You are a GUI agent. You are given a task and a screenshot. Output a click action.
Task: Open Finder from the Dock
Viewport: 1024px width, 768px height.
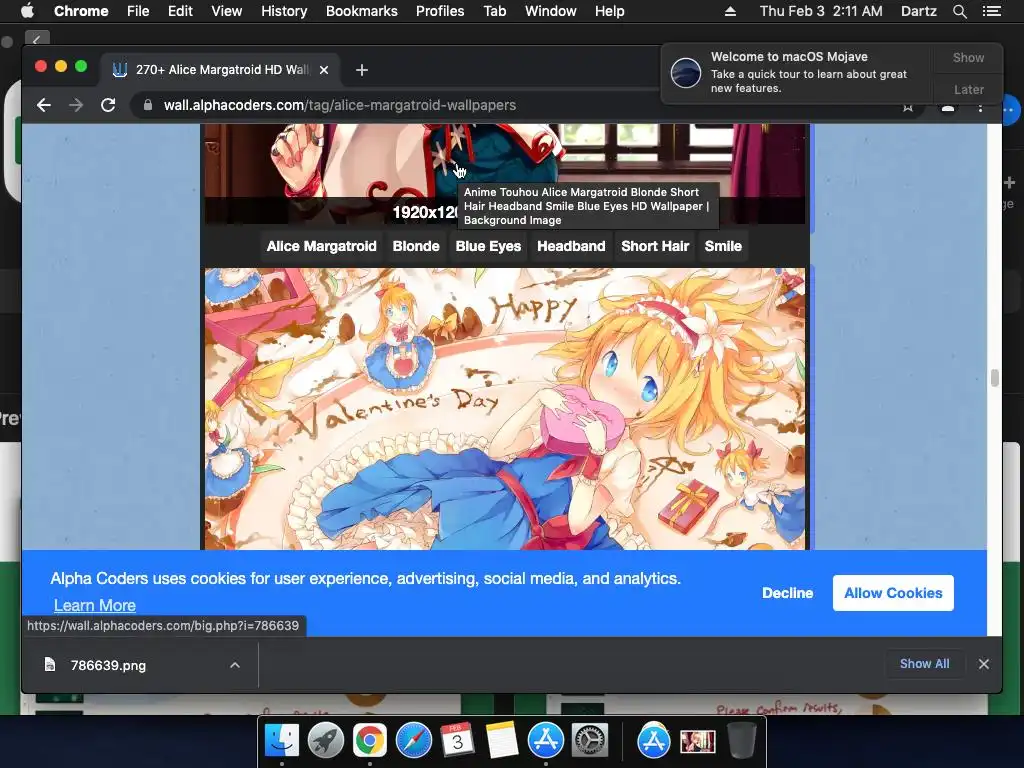pyautogui.click(x=282, y=741)
